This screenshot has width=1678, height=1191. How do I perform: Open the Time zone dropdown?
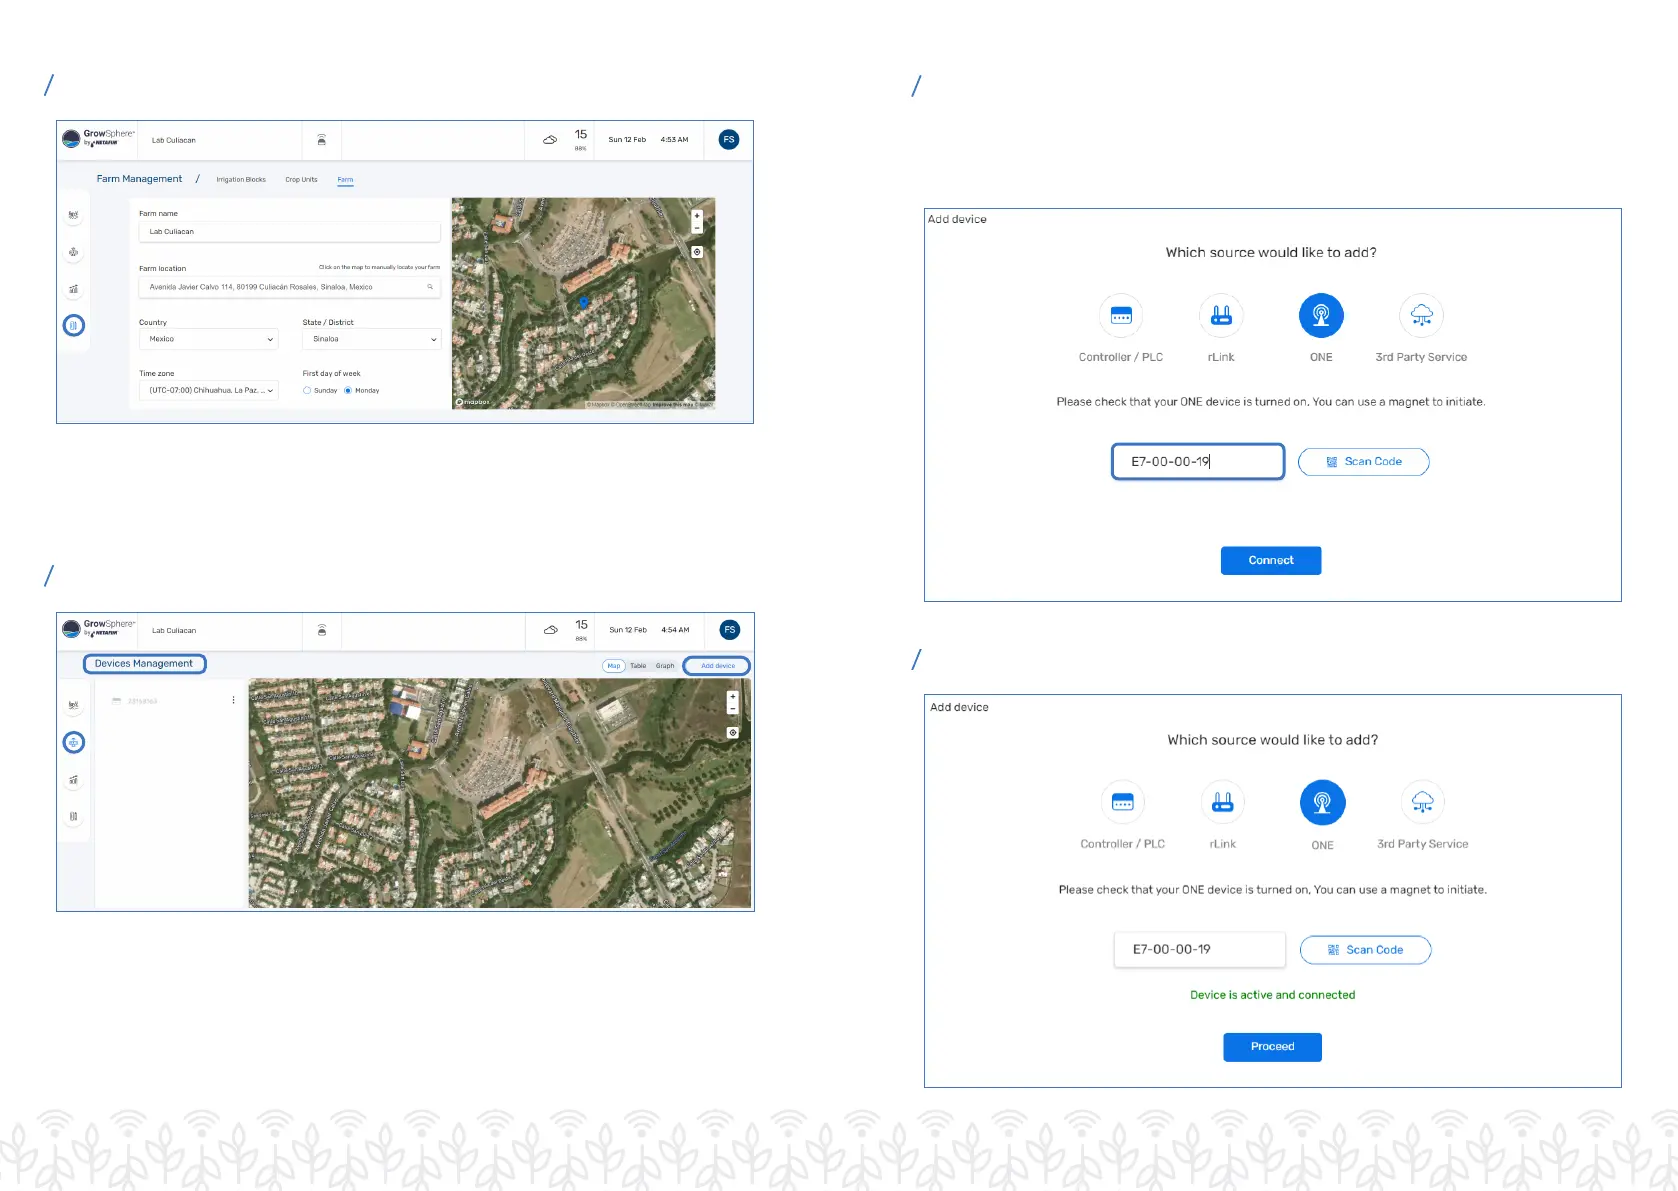(x=209, y=391)
